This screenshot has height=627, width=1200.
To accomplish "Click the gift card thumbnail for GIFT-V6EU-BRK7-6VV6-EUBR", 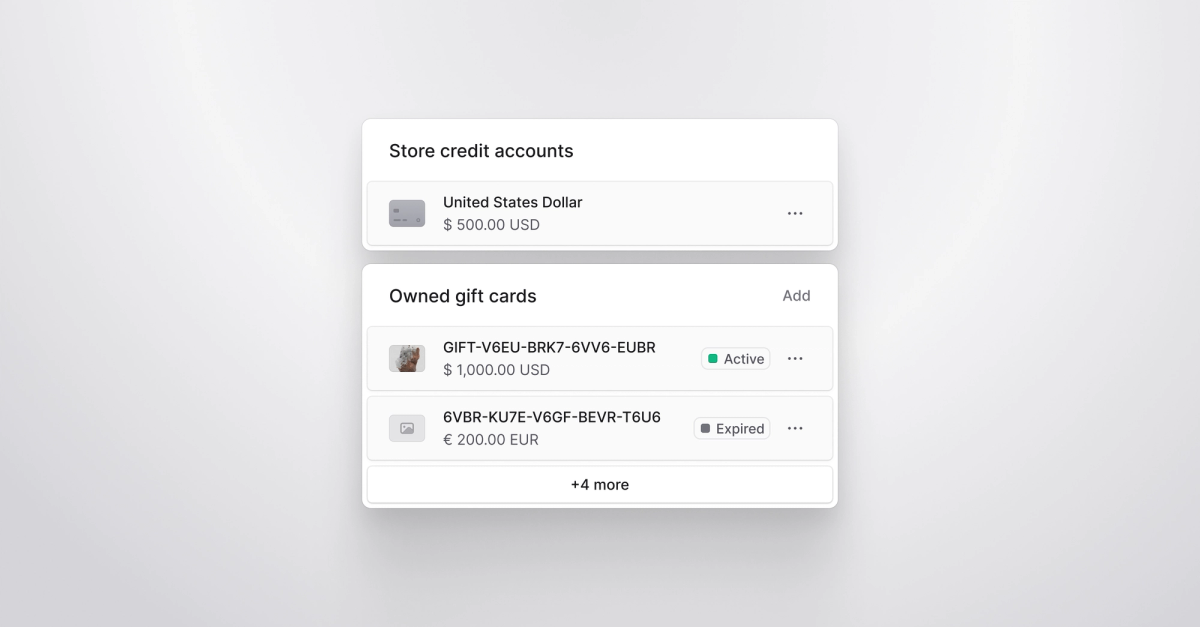I will coord(407,358).
